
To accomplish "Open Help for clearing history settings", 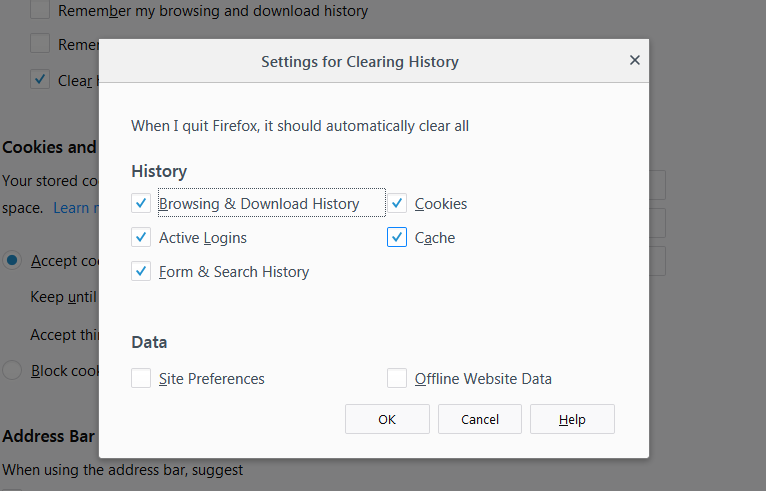I will [x=572, y=419].
